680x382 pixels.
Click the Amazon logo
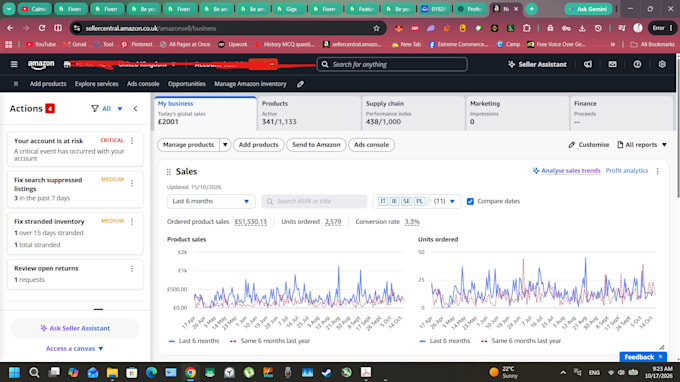click(41, 65)
